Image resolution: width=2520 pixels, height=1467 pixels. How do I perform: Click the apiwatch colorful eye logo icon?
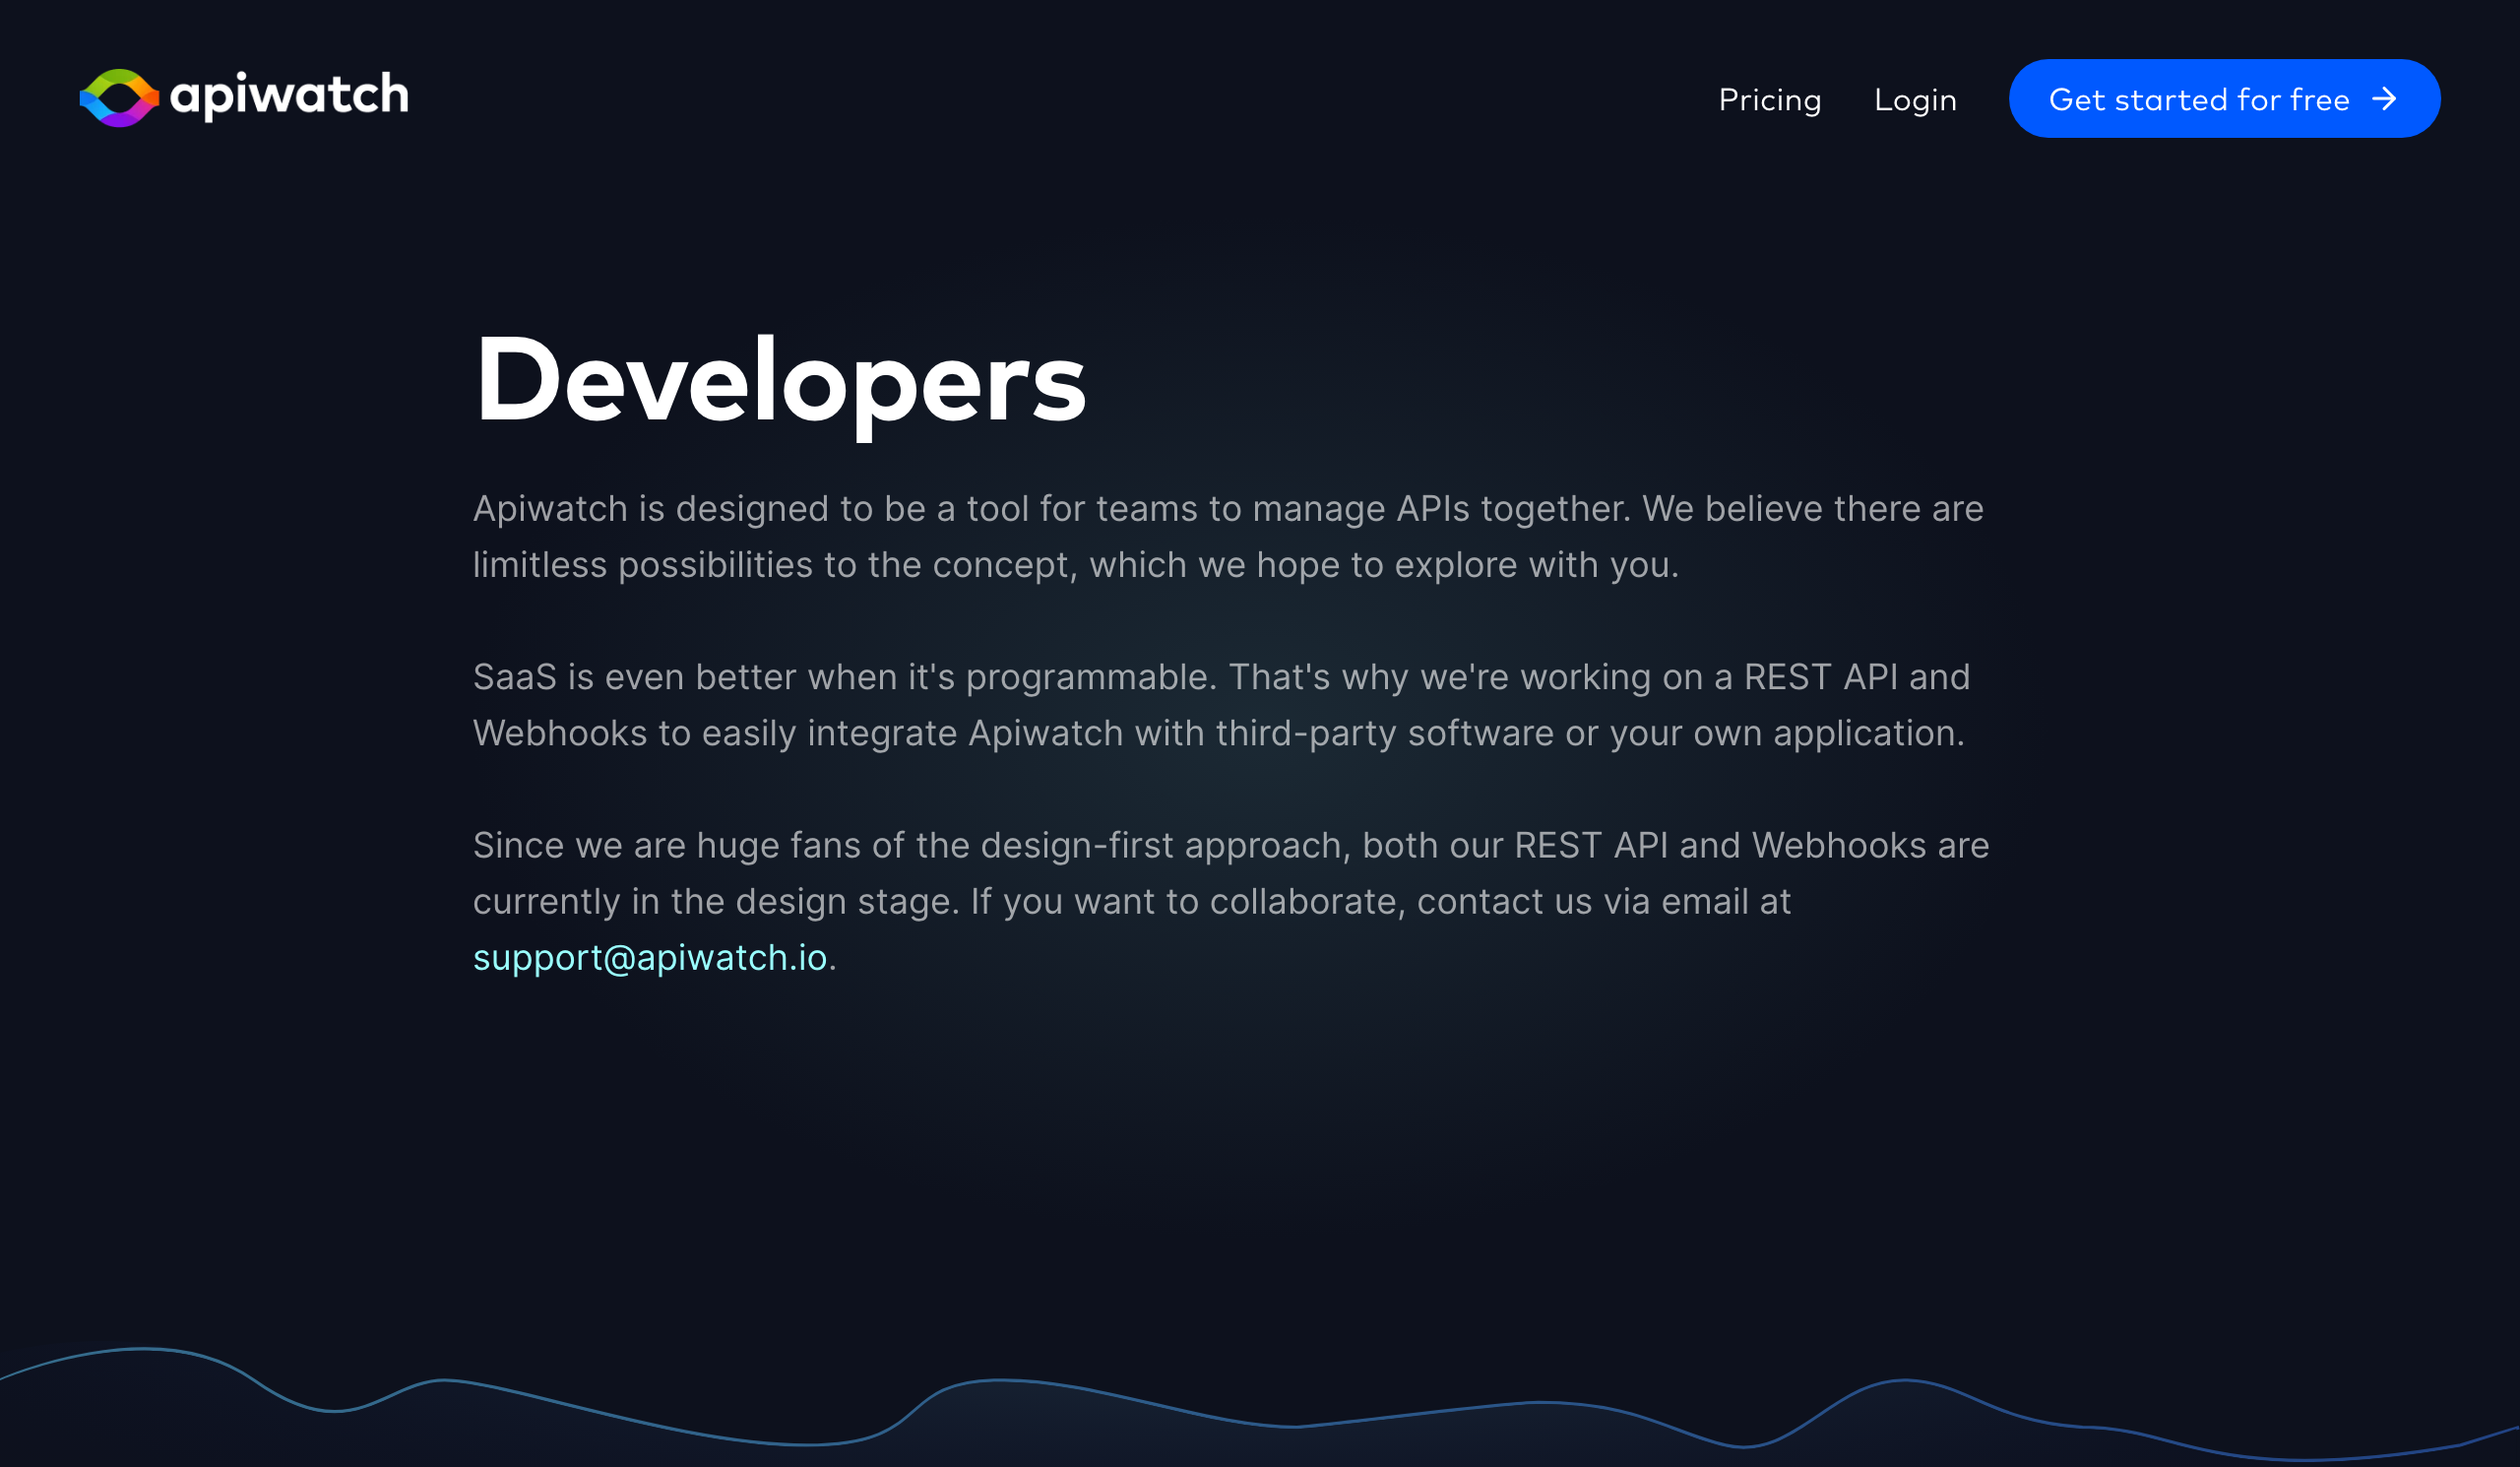[x=119, y=98]
